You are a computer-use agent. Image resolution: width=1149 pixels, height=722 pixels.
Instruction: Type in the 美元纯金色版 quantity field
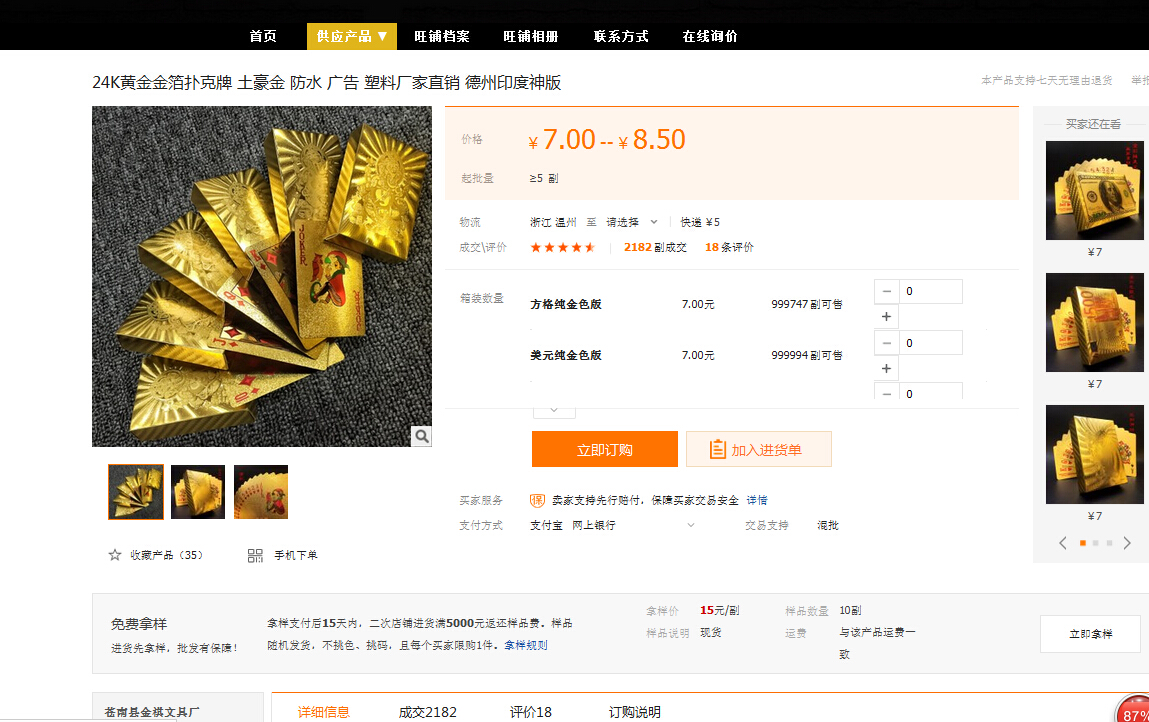[930, 343]
